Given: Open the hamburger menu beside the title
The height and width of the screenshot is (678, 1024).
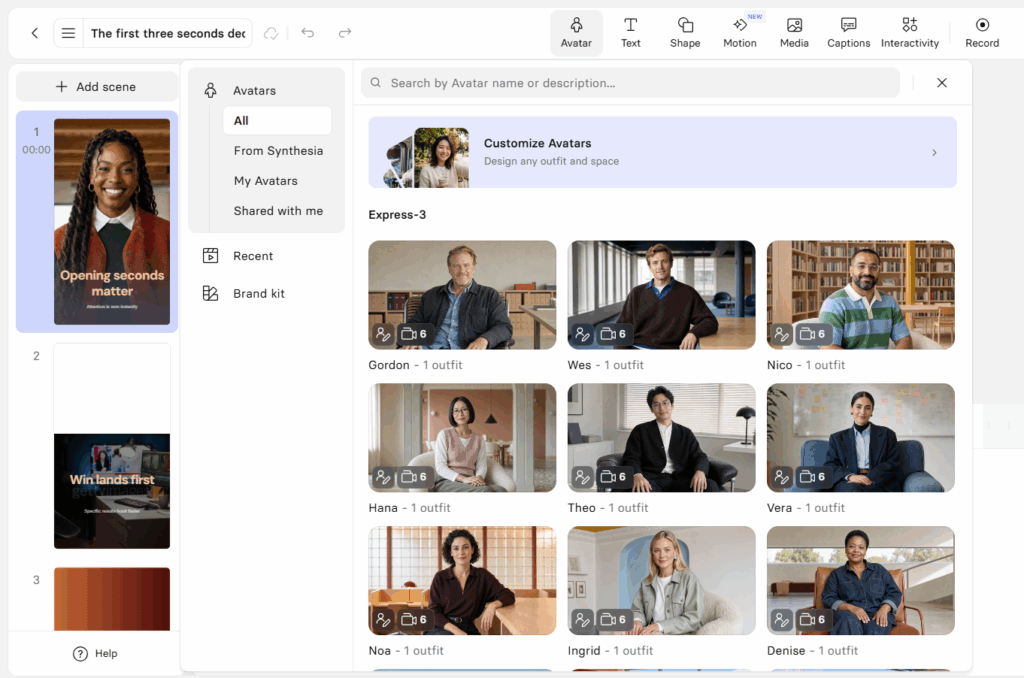Looking at the screenshot, I should pyautogui.click(x=68, y=33).
